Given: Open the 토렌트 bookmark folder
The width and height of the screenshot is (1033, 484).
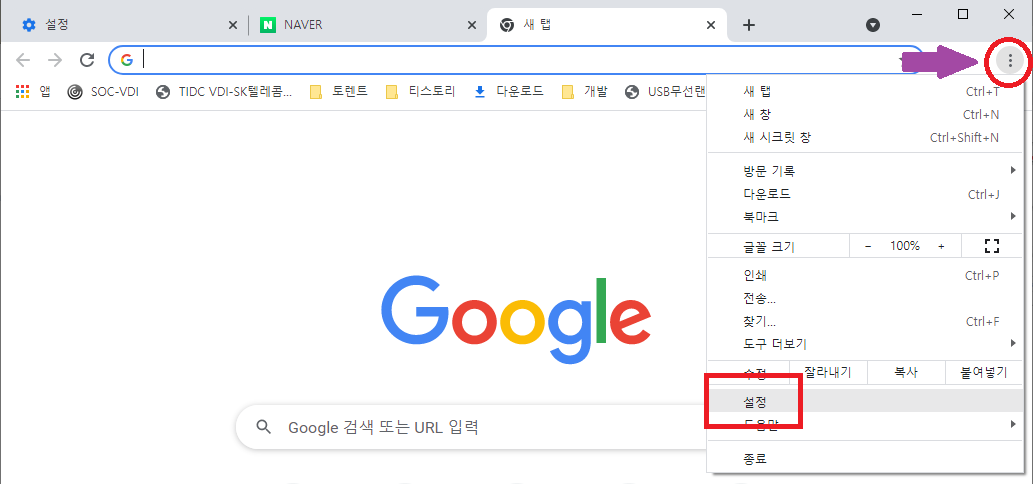Looking at the screenshot, I should tap(339, 92).
